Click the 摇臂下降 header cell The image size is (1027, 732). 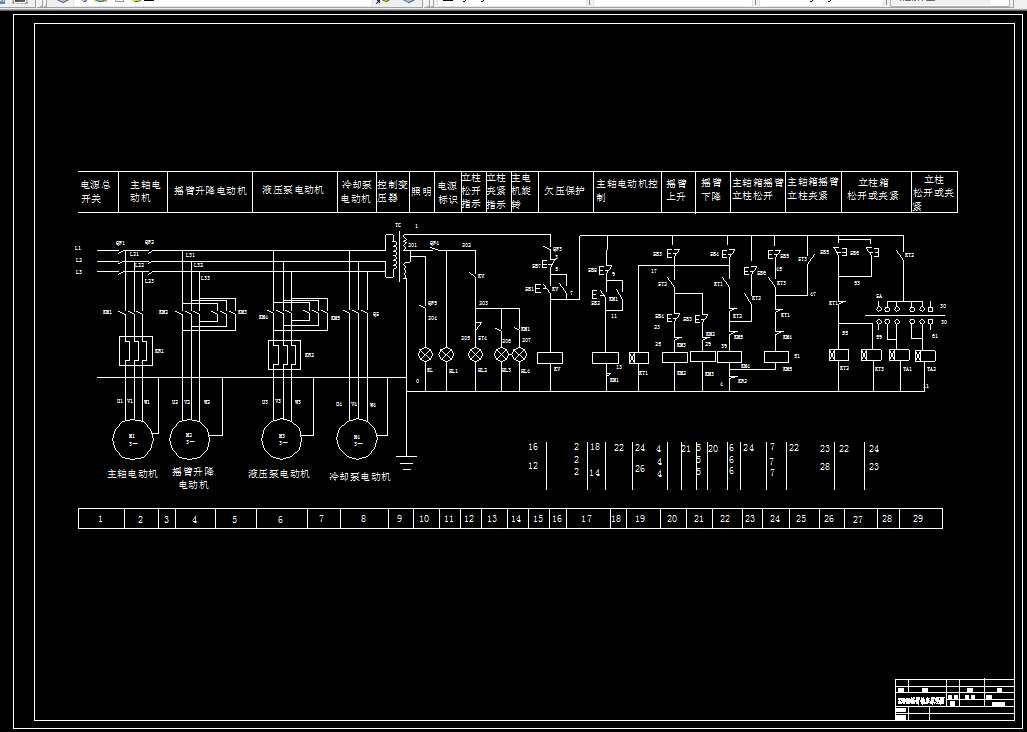[x=712, y=192]
